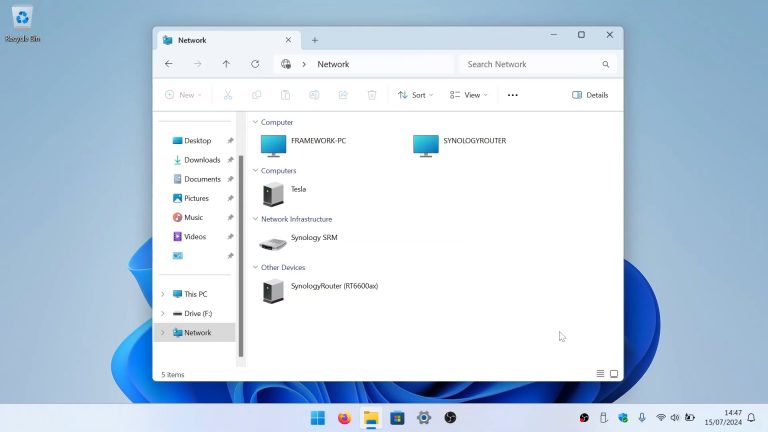Click the Forward navigation arrow
Viewport: 768px width, 432px height.
click(x=197, y=64)
